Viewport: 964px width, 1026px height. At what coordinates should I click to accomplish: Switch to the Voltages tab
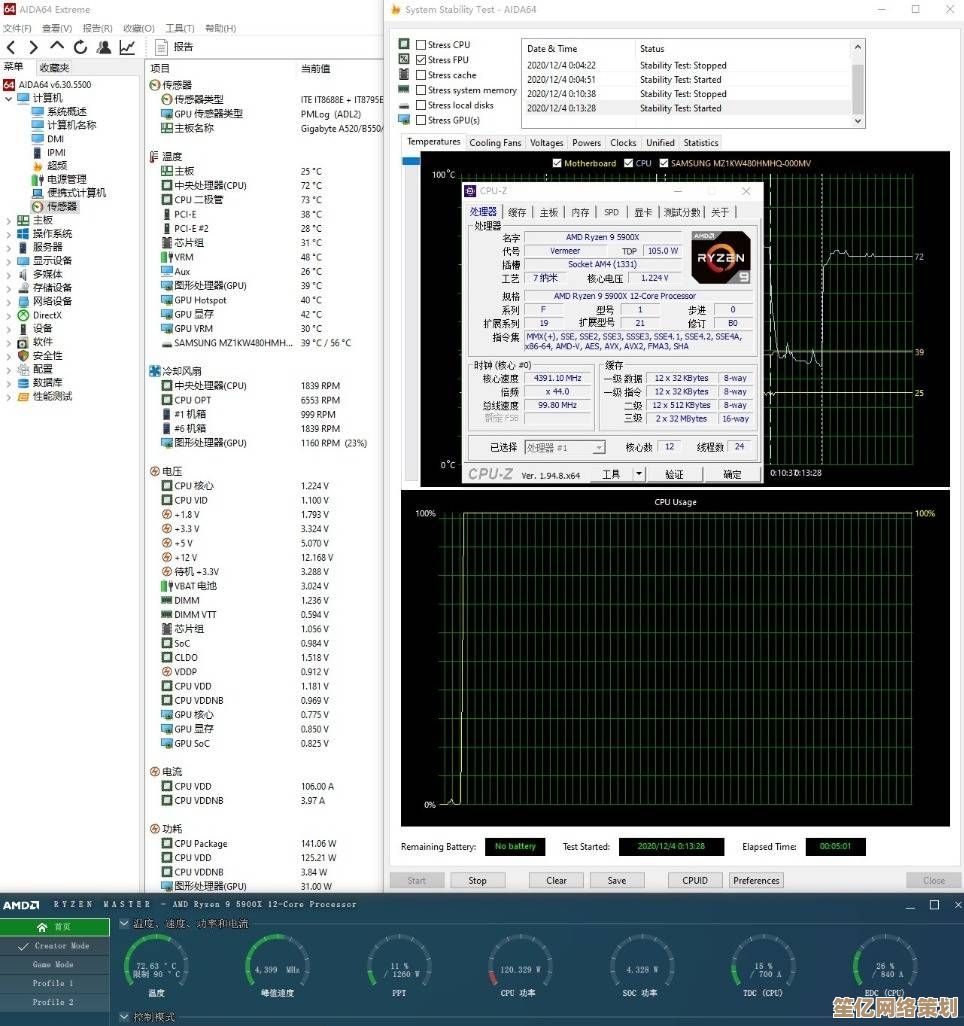pyautogui.click(x=546, y=143)
